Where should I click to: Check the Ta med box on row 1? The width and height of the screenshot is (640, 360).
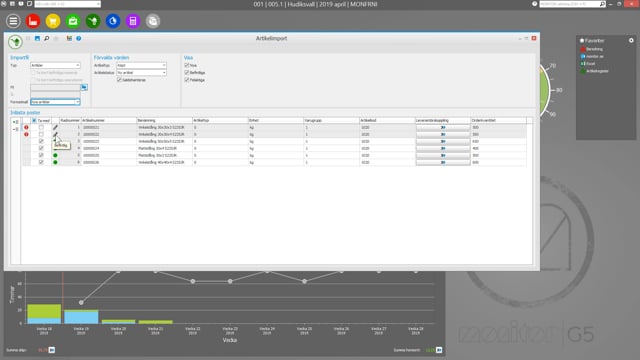pos(41,127)
